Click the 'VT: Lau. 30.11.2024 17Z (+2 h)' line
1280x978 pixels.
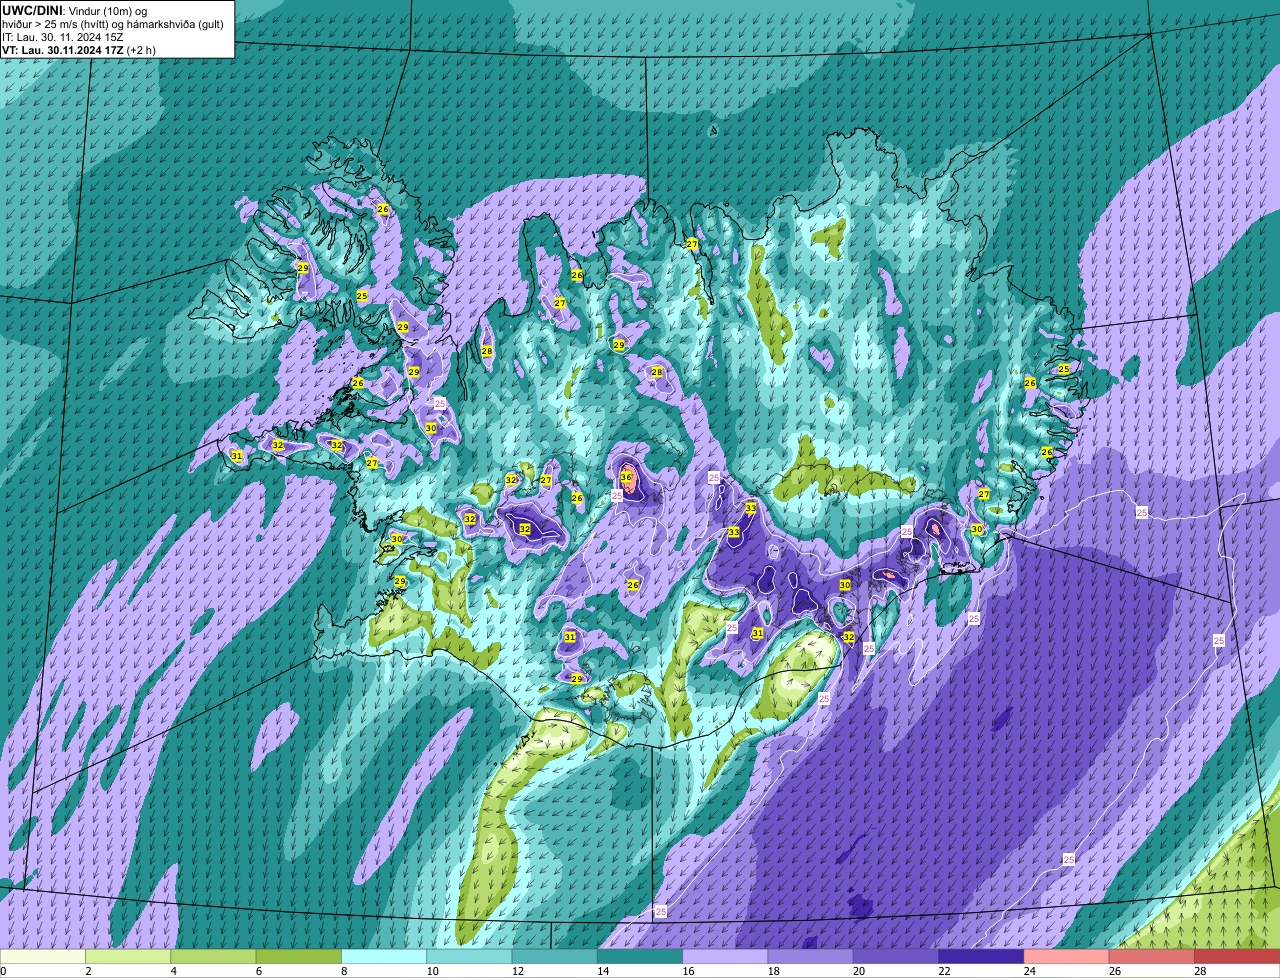click(x=79, y=50)
